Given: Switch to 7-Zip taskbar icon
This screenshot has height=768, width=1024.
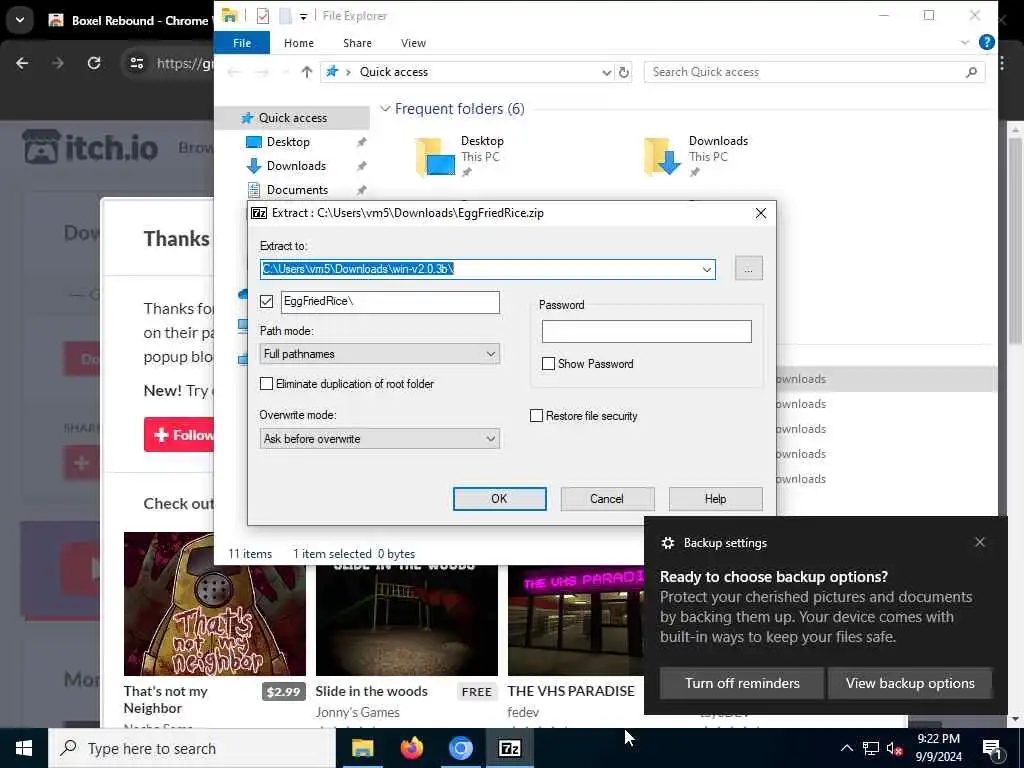Looking at the screenshot, I should point(509,748).
